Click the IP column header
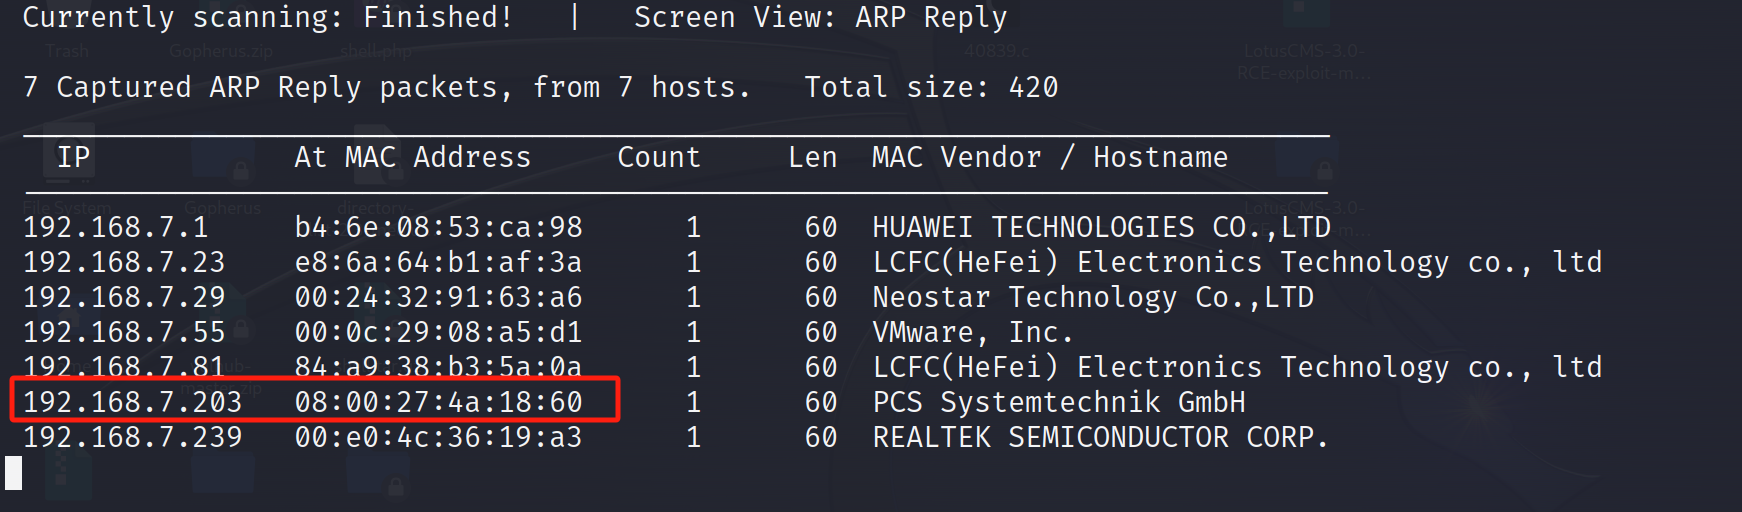Image resolution: width=1742 pixels, height=512 pixels. [x=74, y=157]
